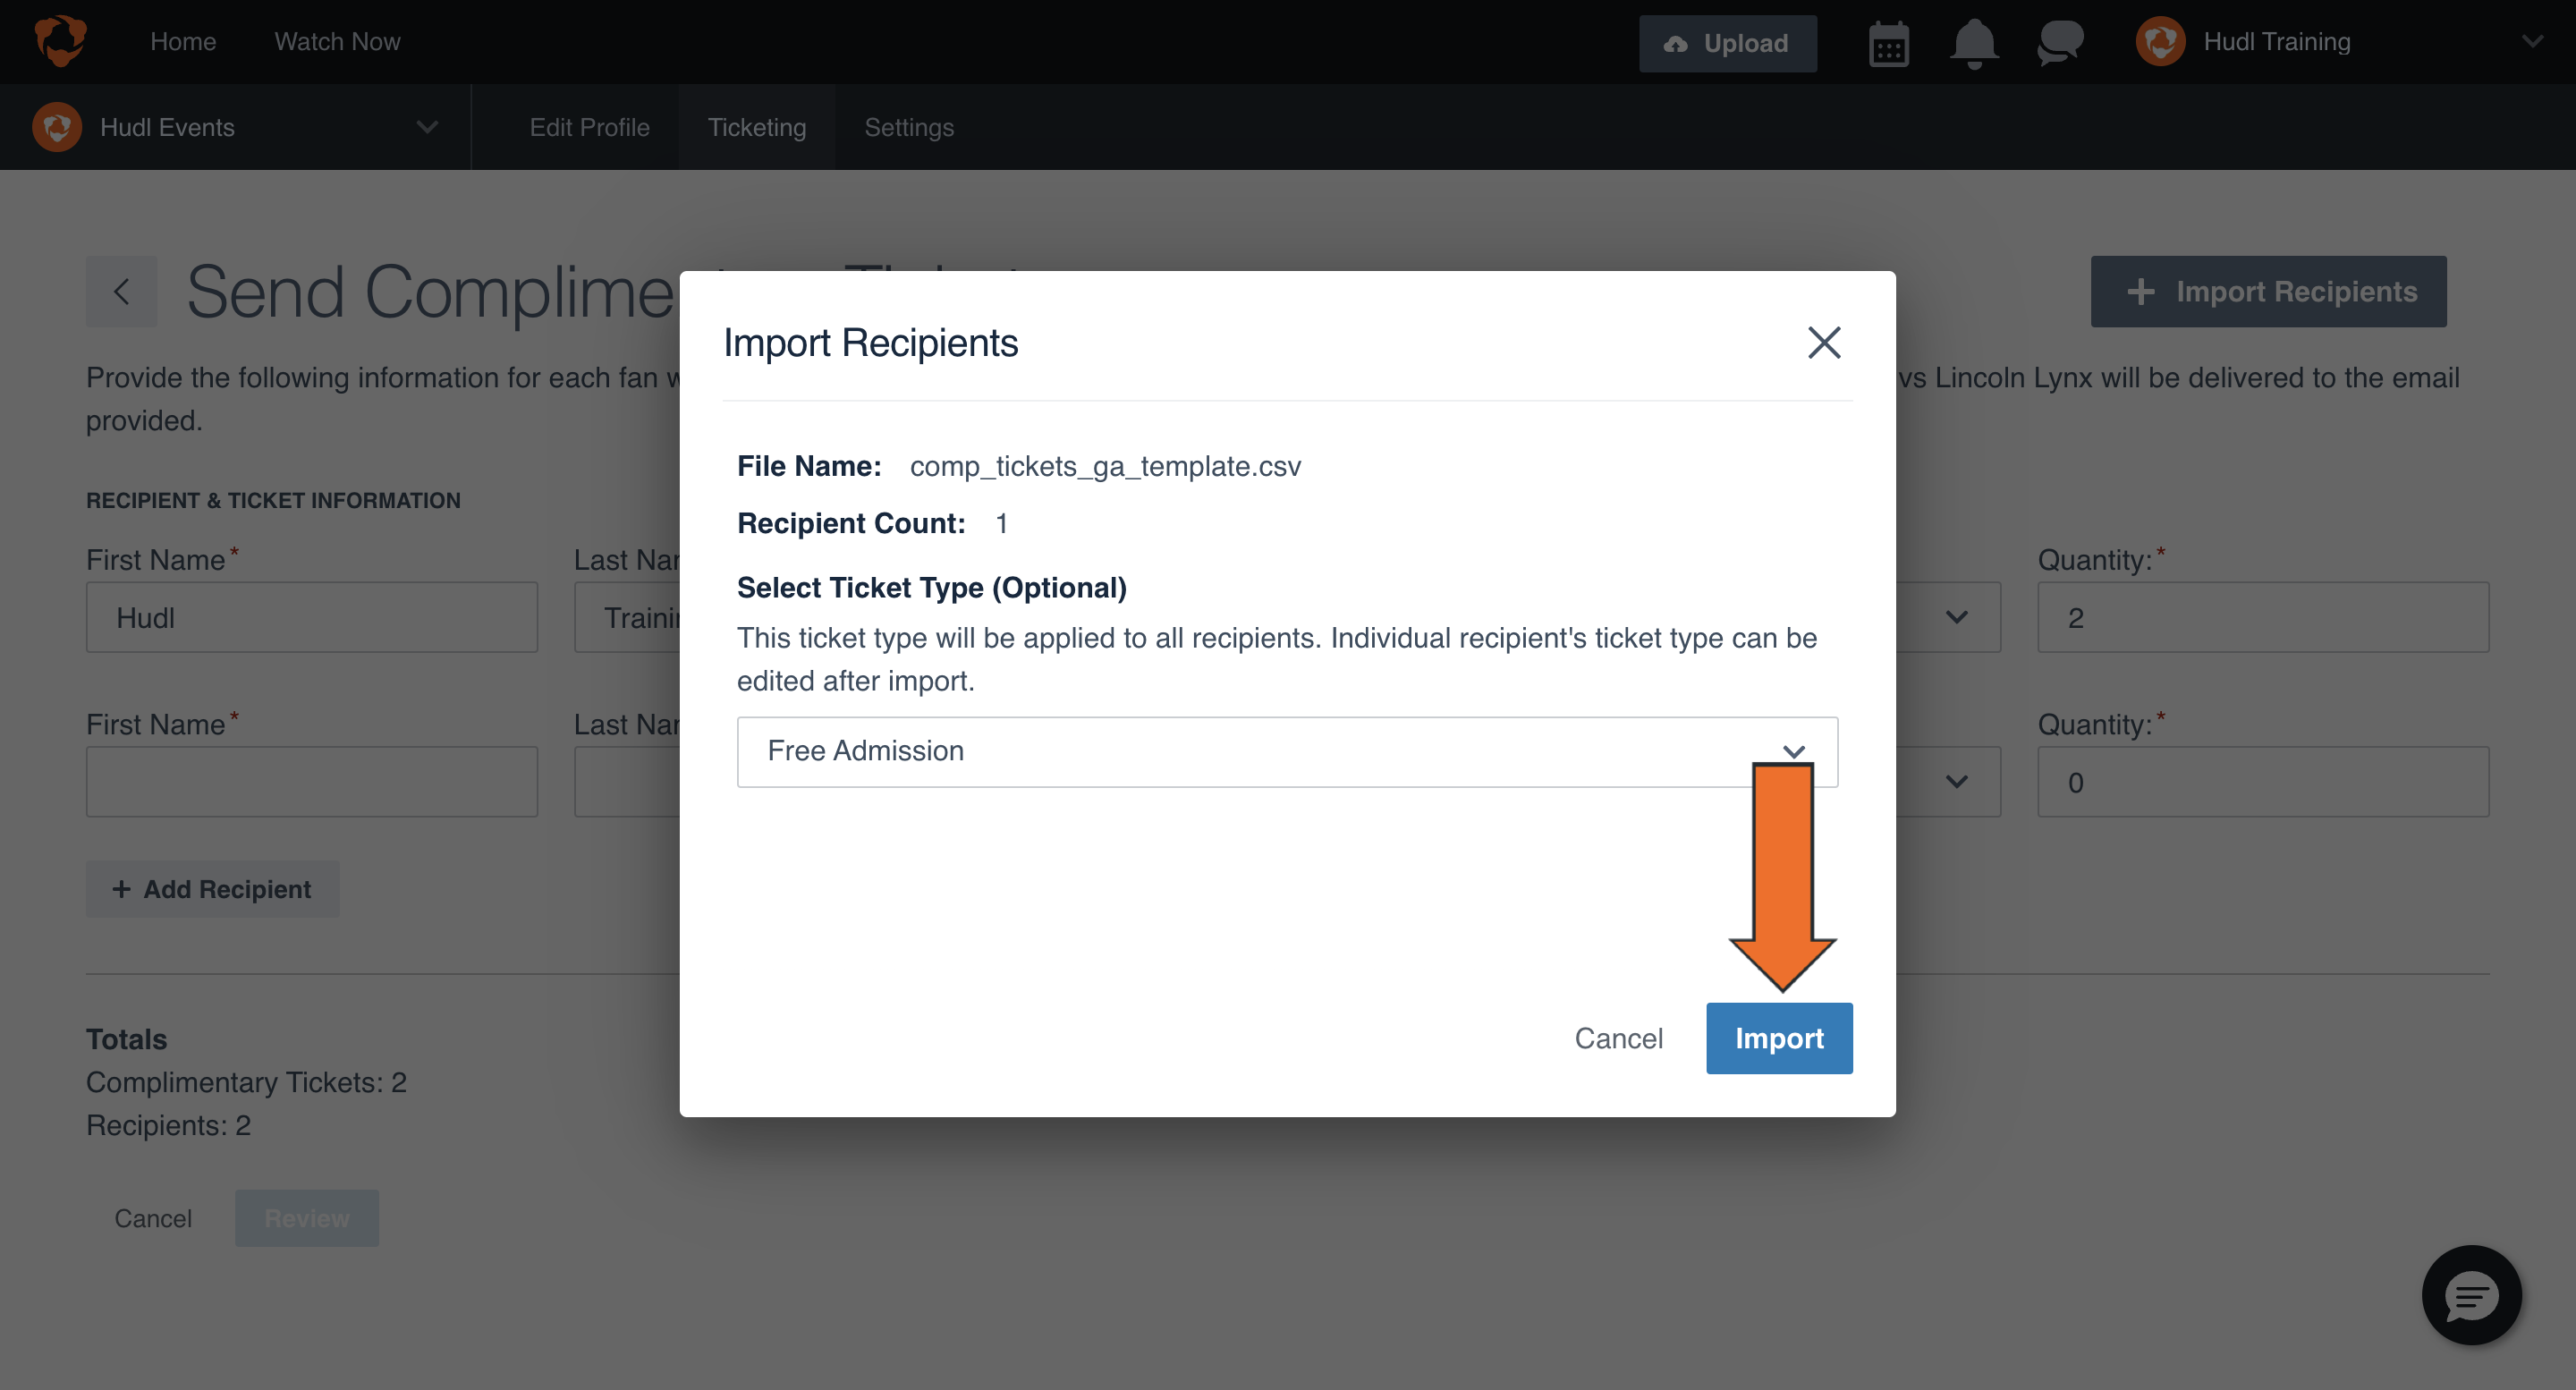Open the messages chat bubbles icon
The height and width of the screenshot is (1390, 2576).
pos(2060,43)
